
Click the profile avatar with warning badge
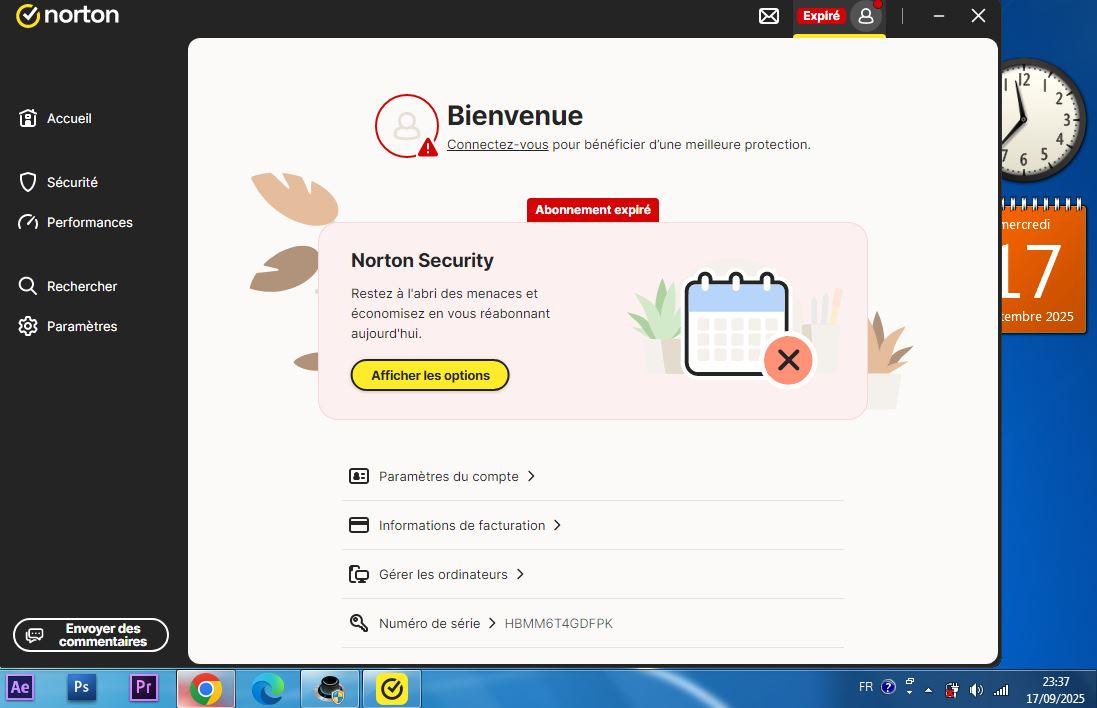coord(407,126)
